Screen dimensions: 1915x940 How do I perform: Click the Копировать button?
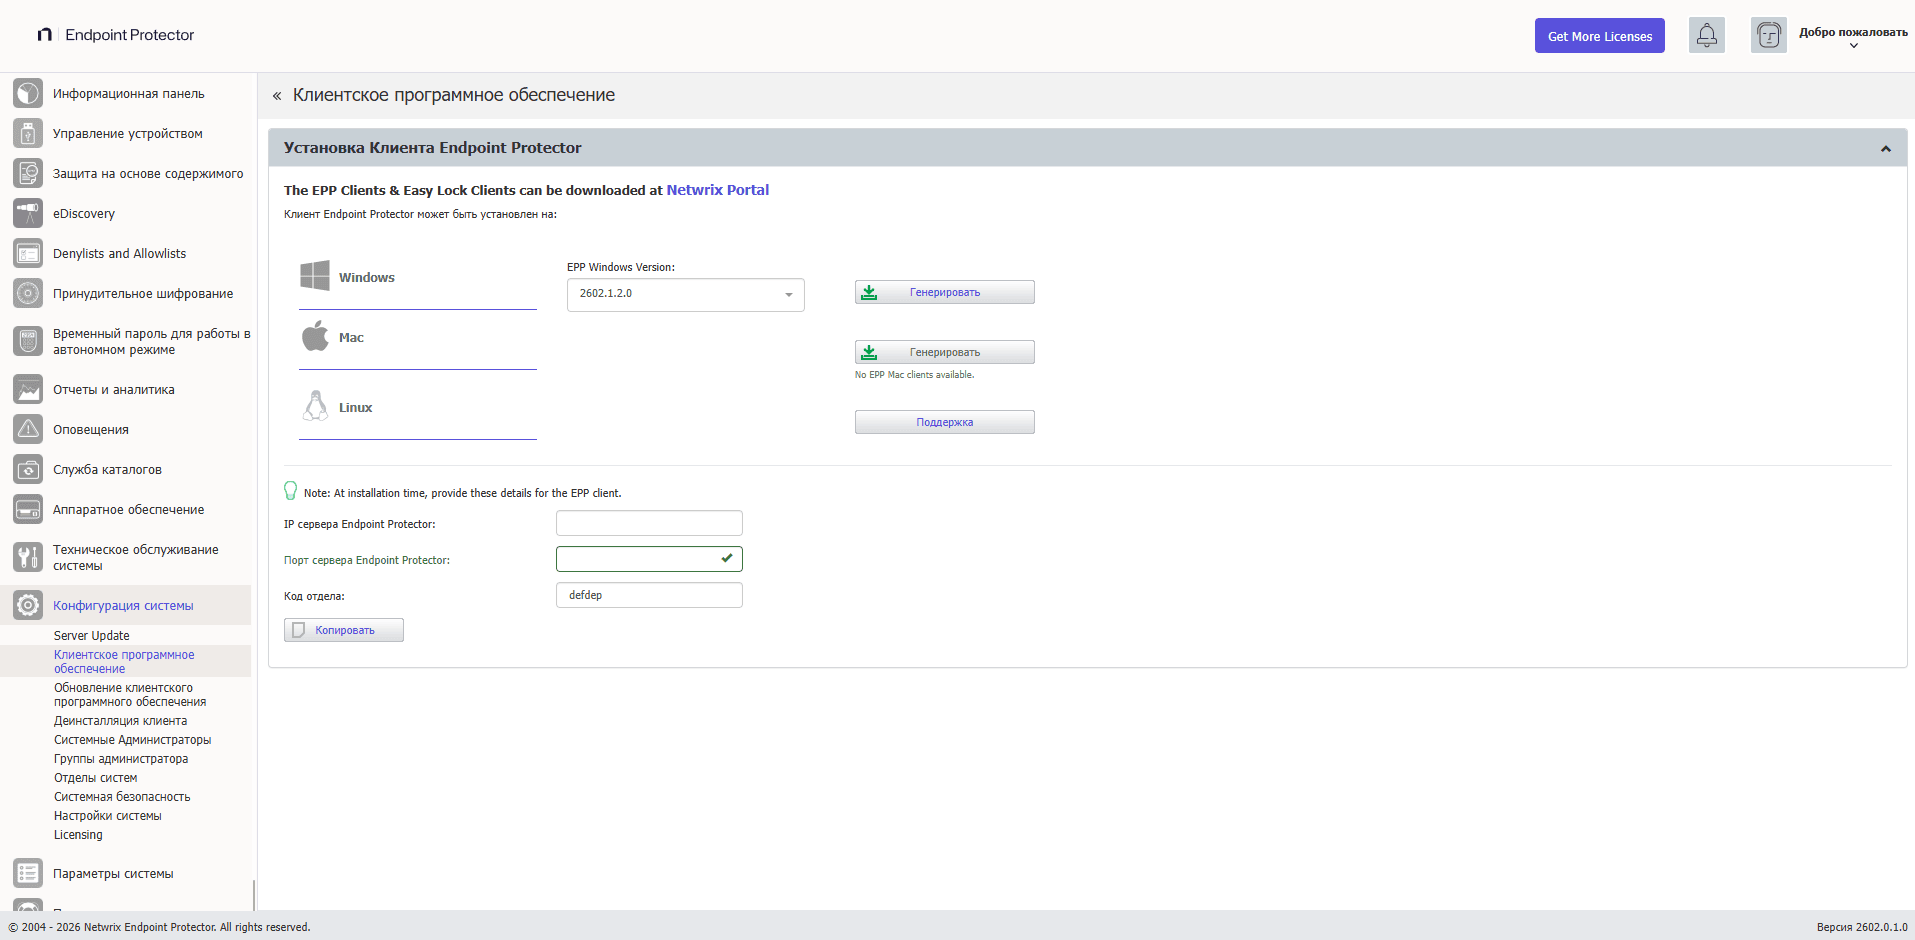pos(344,630)
